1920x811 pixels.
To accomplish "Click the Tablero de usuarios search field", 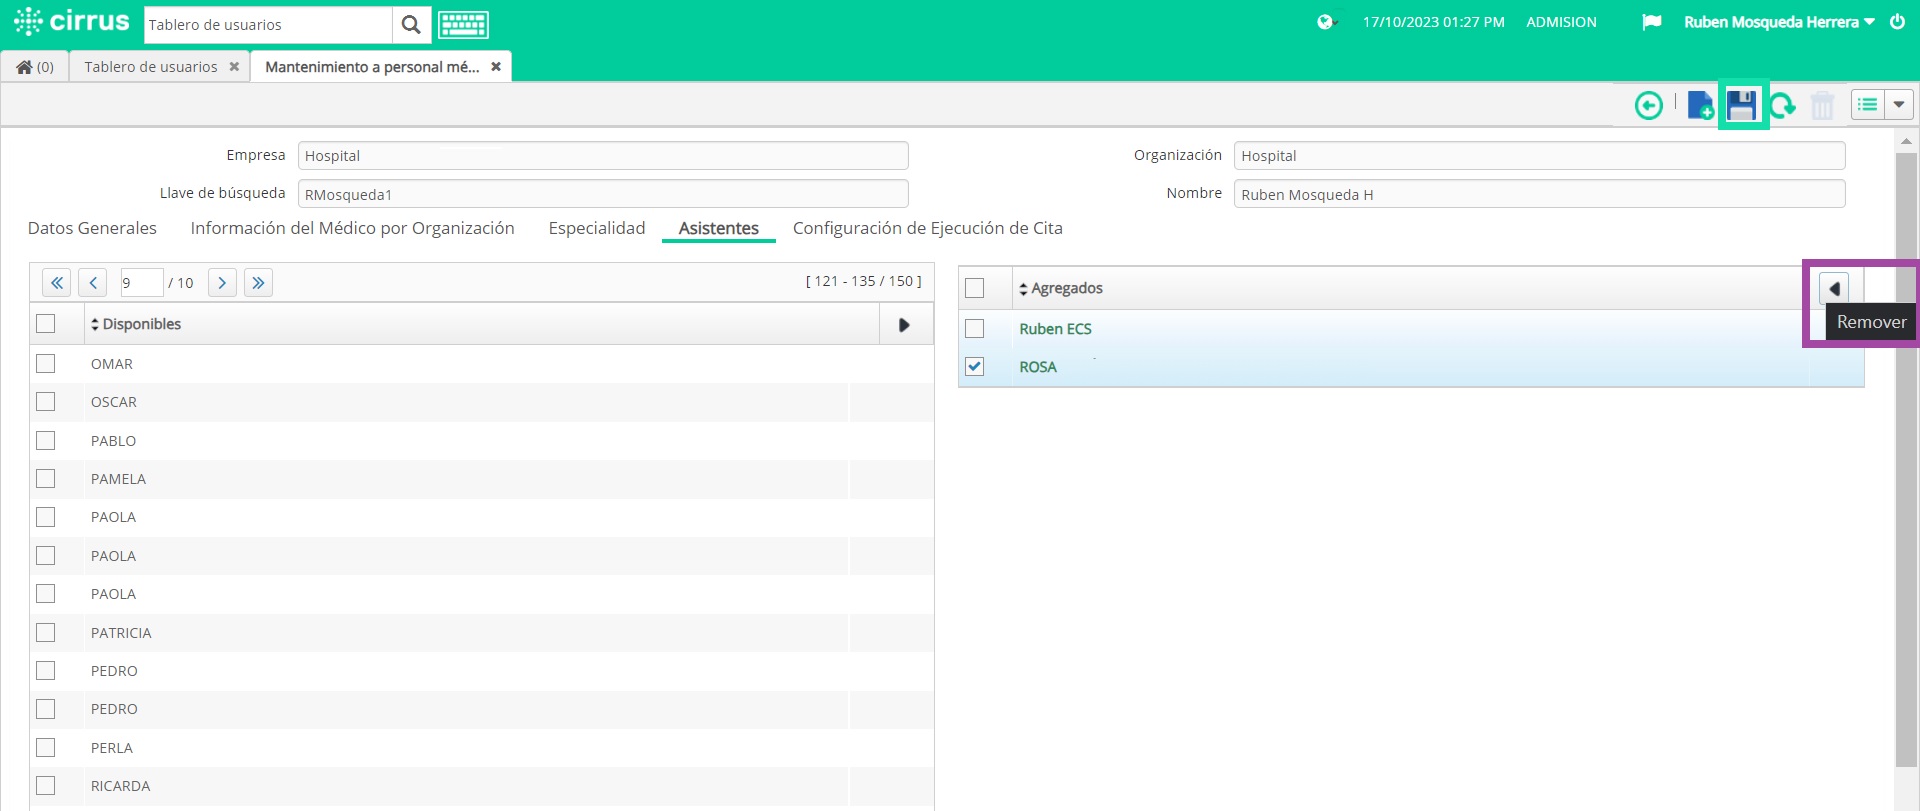I will 268,25.
